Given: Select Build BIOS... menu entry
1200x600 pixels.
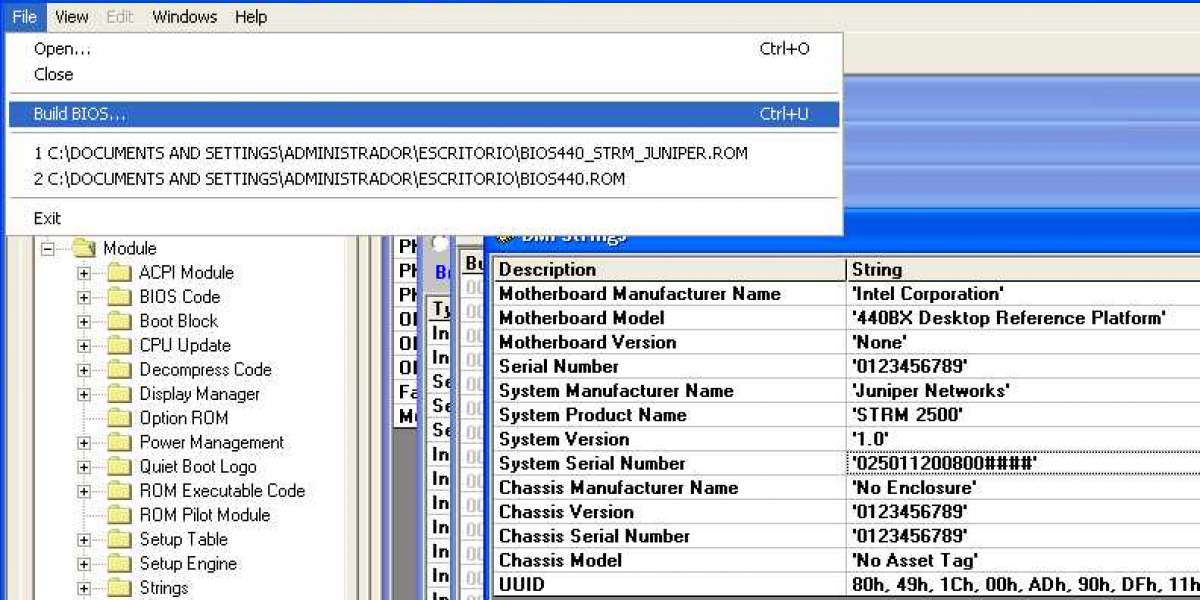Looking at the screenshot, I should click(423, 114).
